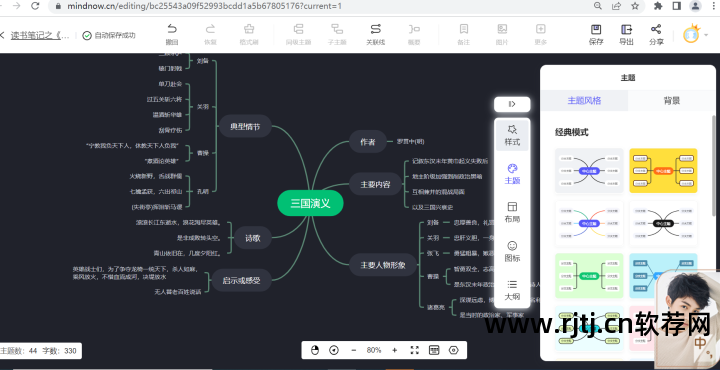Select the 无人顾老百姓饥渴 subtopic
The height and width of the screenshot is (370, 720).
pyautogui.click(x=178, y=292)
